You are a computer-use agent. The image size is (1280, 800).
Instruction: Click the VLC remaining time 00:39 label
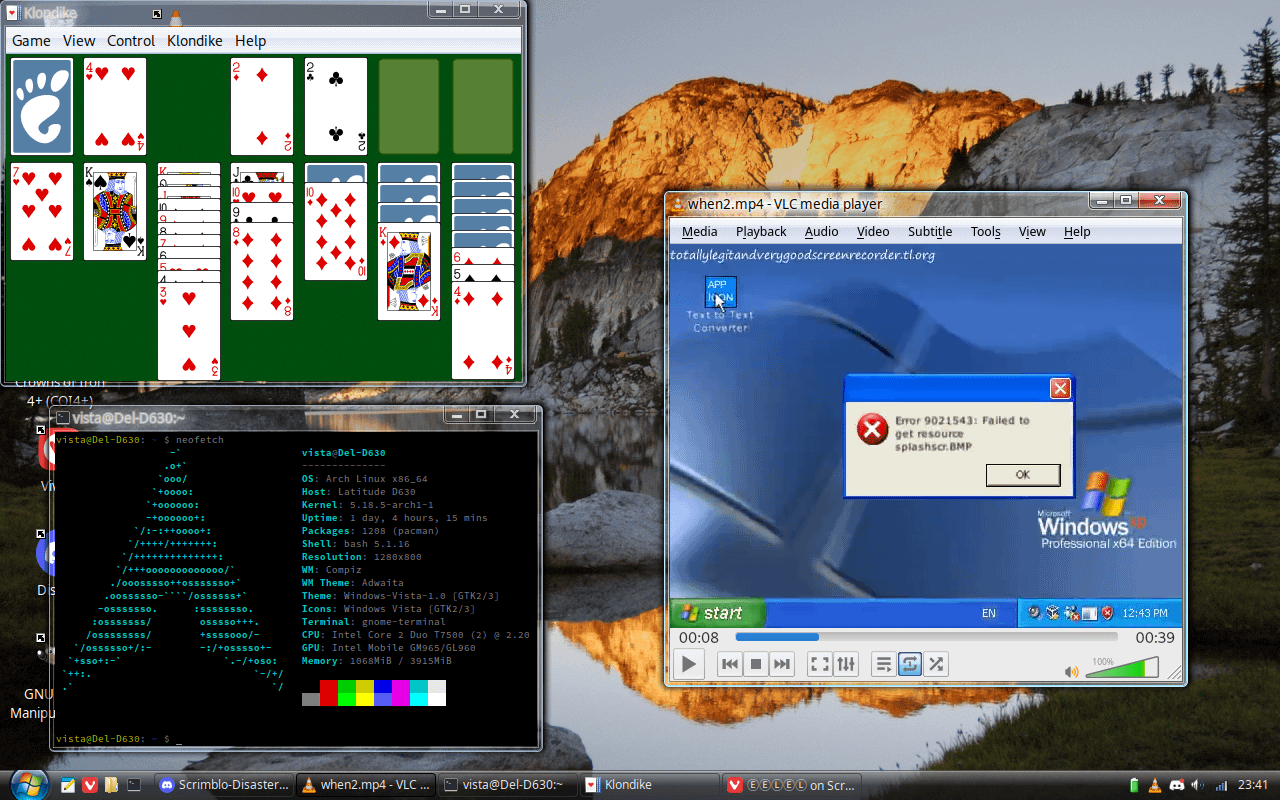coord(1155,638)
